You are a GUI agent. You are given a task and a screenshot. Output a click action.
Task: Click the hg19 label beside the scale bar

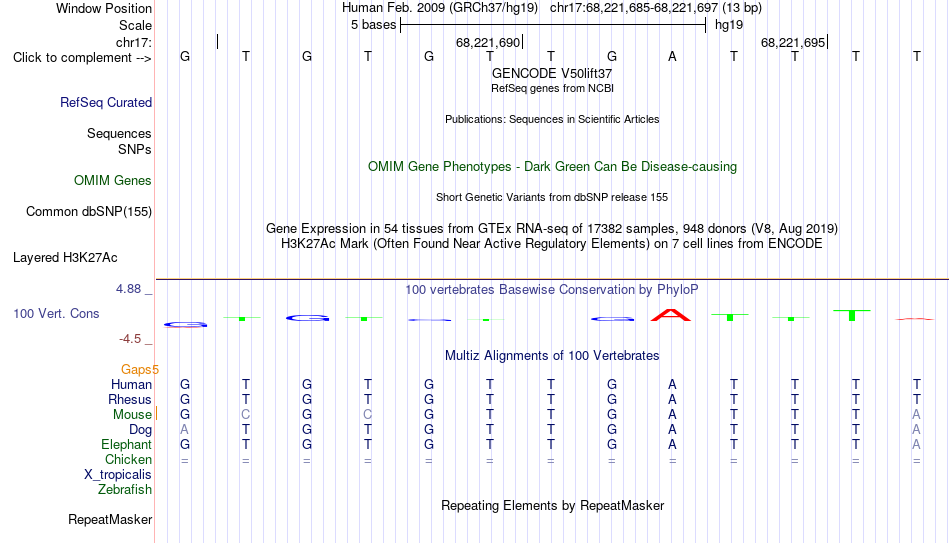coord(729,25)
